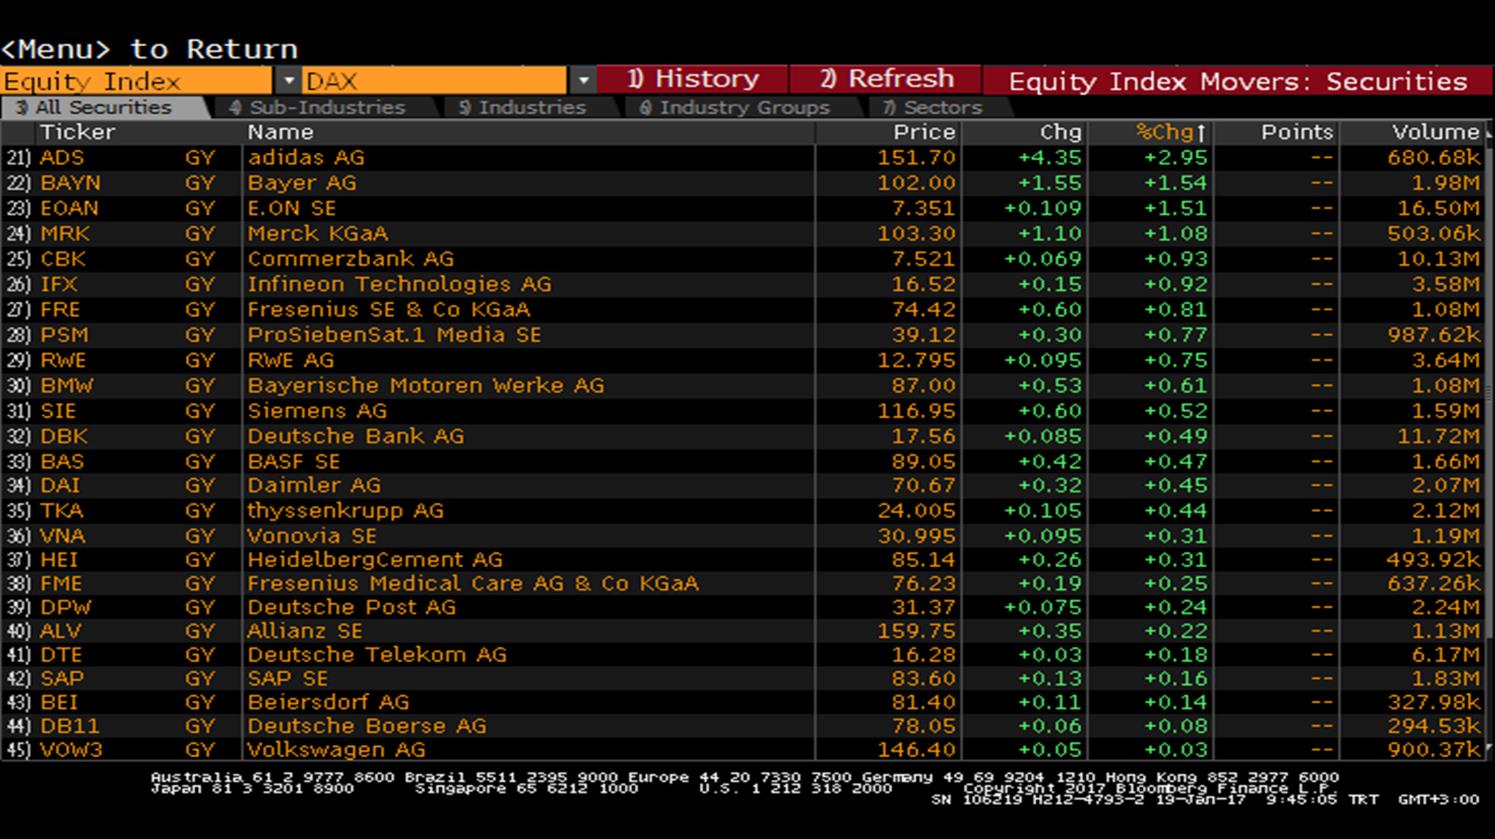The height and width of the screenshot is (839, 1495).
Task: Click the Equity Index input field
Action: [136, 81]
